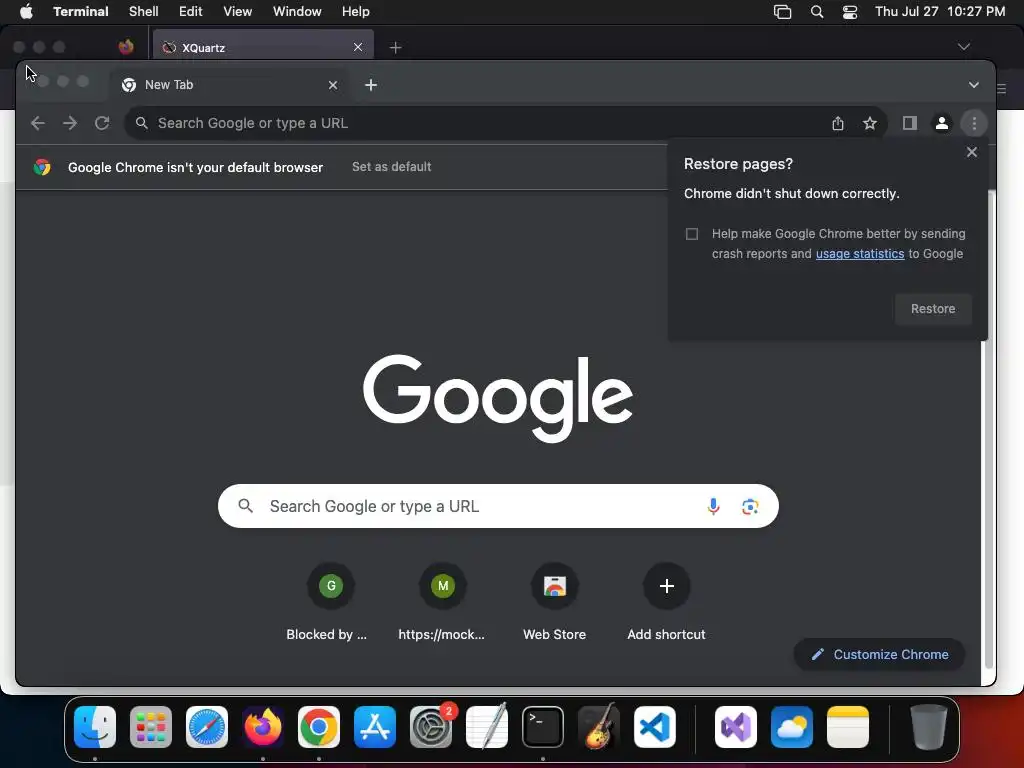1024x768 pixels.
Task: Open Visual Studio Code from the Dock
Action: tap(655, 727)
